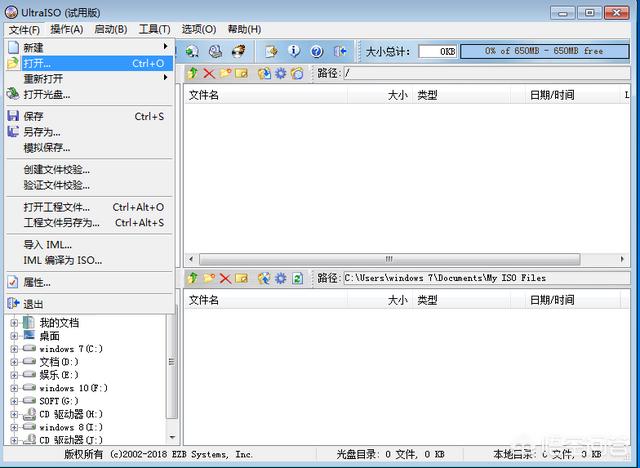
Task: Open the 工具(T) menu
Action: point(154,29)
